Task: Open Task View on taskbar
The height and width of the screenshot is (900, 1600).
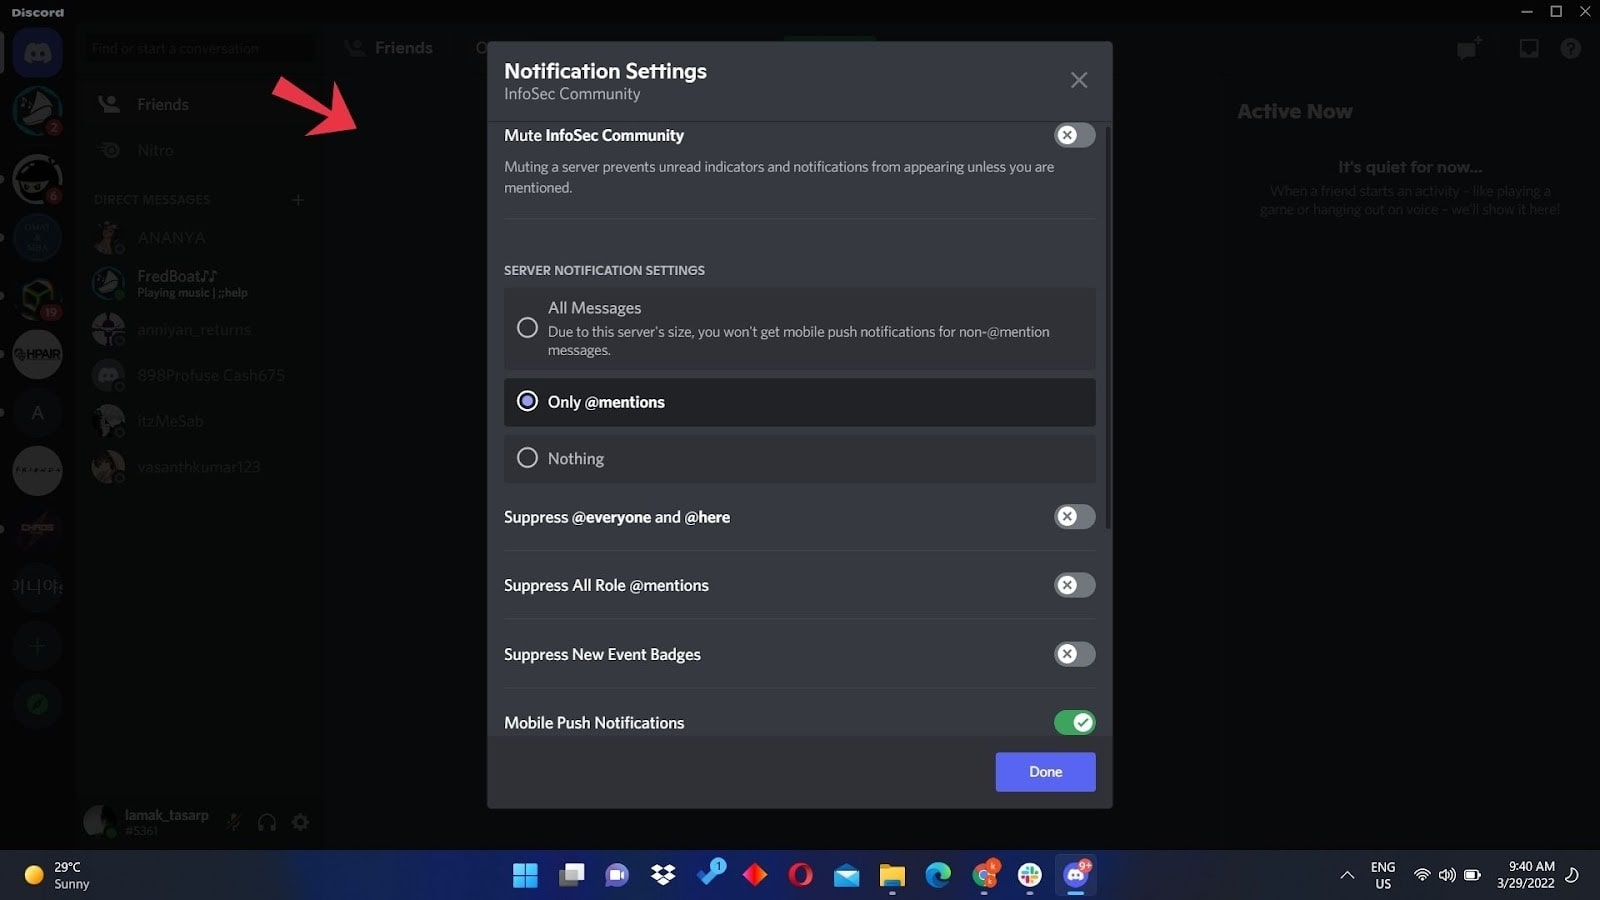Action: tap(571, 875)
